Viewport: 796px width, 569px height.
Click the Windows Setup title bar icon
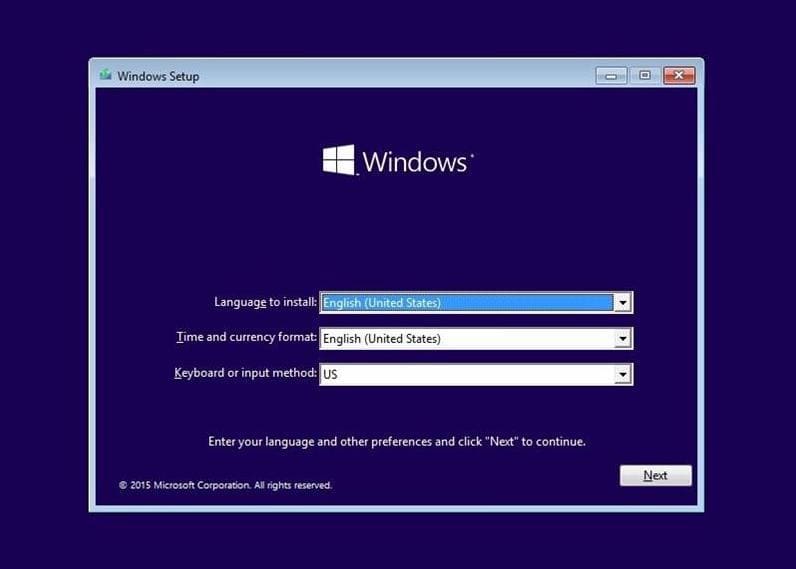point(105,76)
